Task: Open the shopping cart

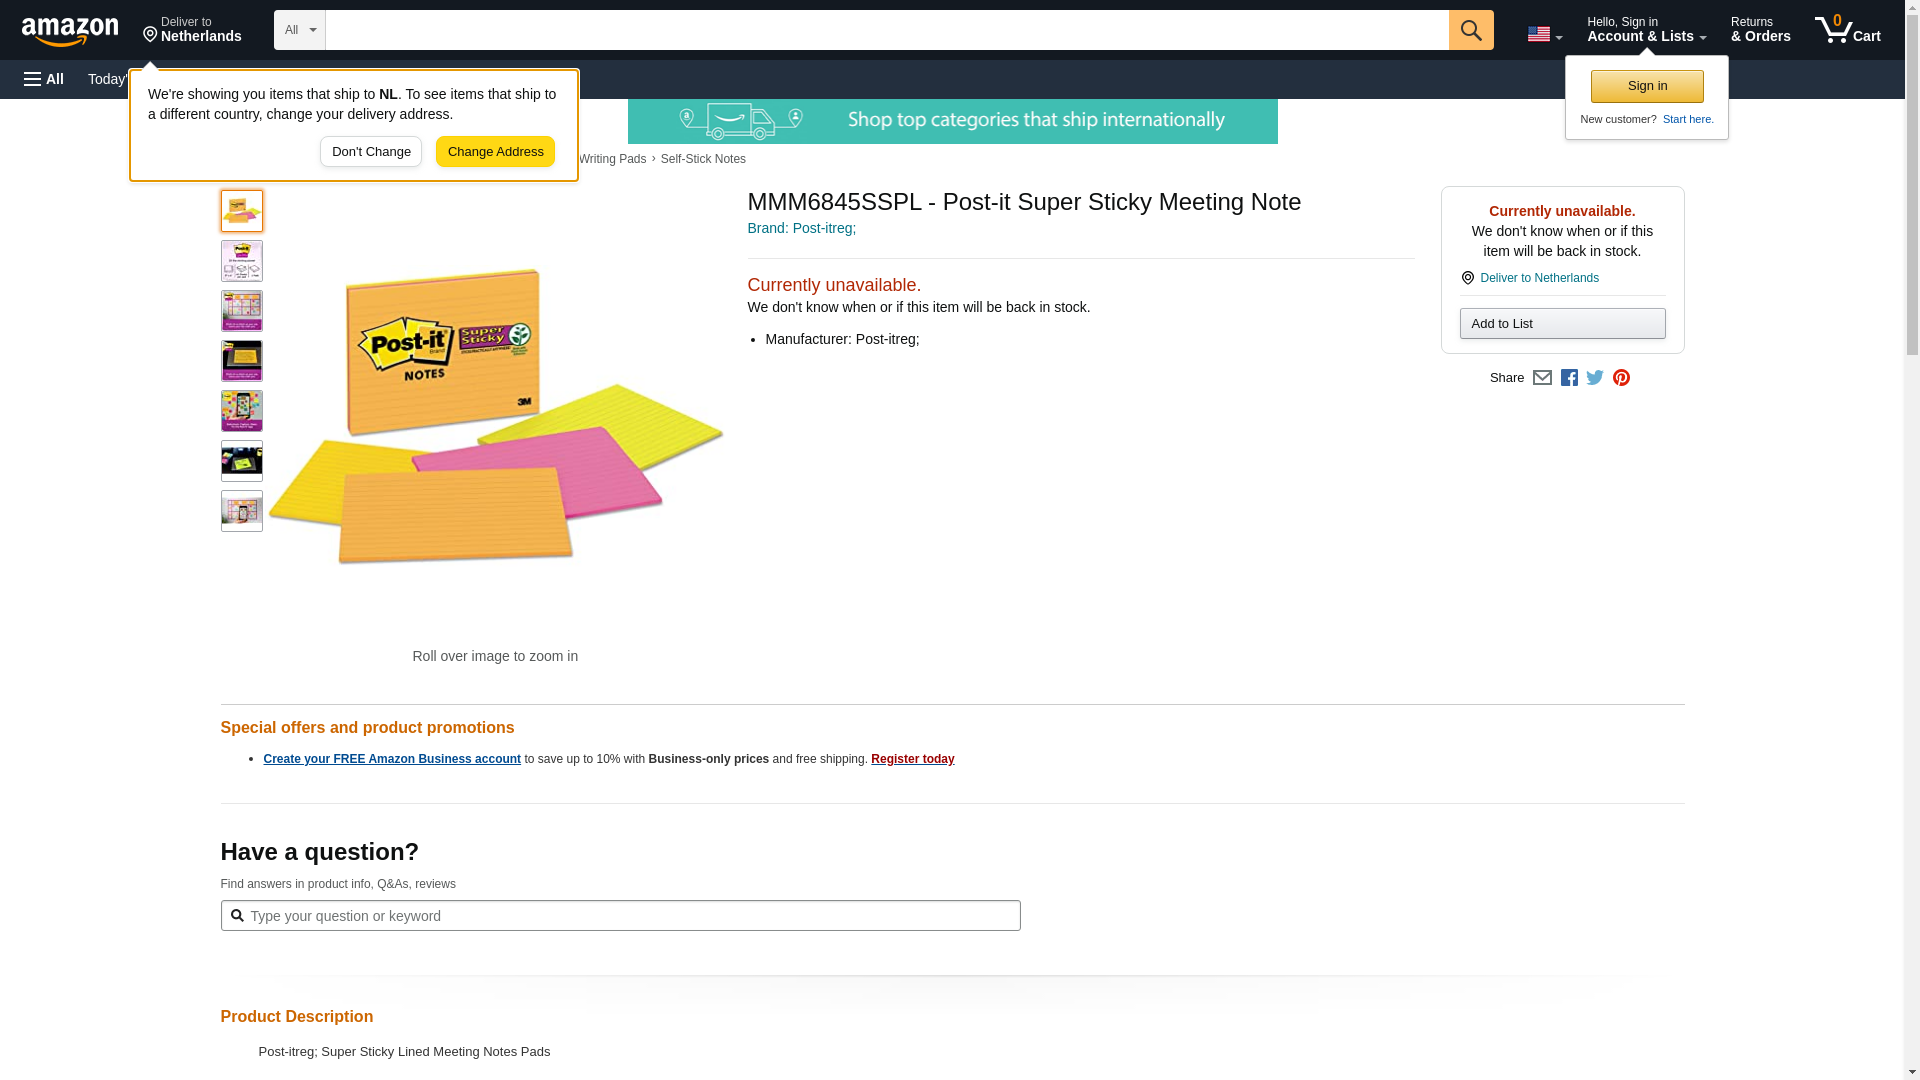Action: click(x=1847, y=29)
